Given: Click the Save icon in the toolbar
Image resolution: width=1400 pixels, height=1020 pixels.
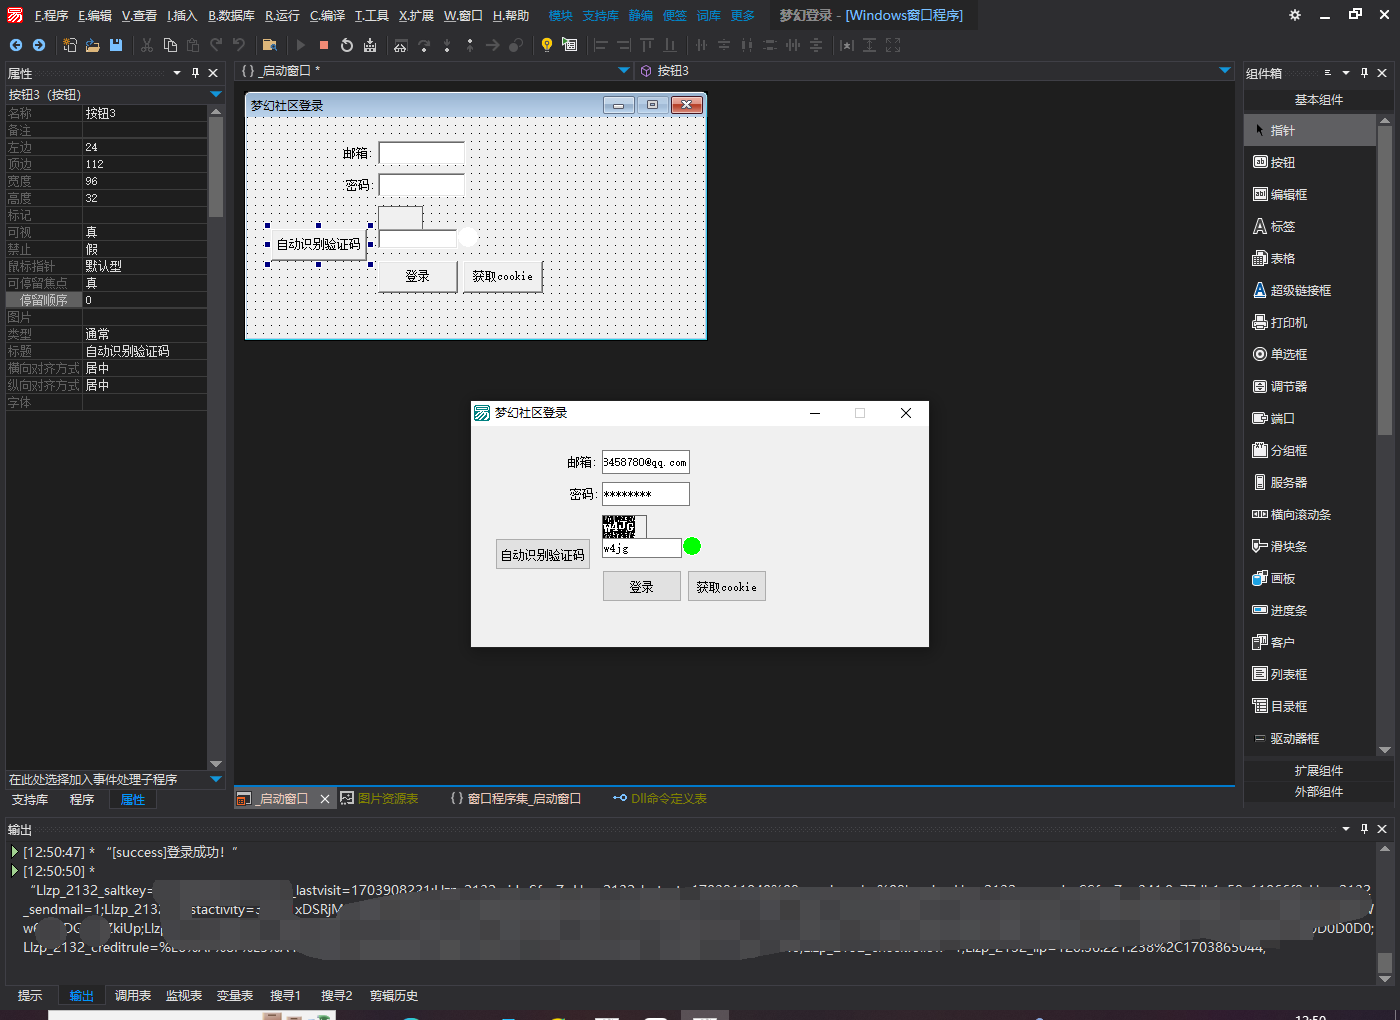Looking at the screenshot, I should pos(116,45).
